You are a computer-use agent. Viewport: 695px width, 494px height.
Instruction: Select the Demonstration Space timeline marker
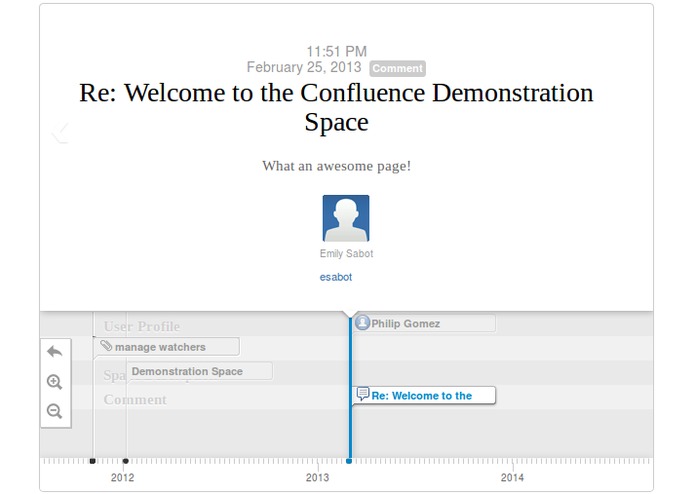coord(200,371)
